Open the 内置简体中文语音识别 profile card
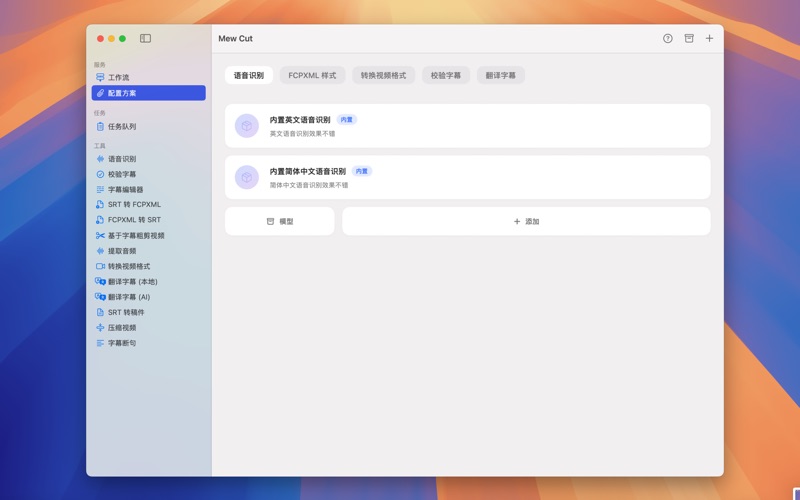 467,177
